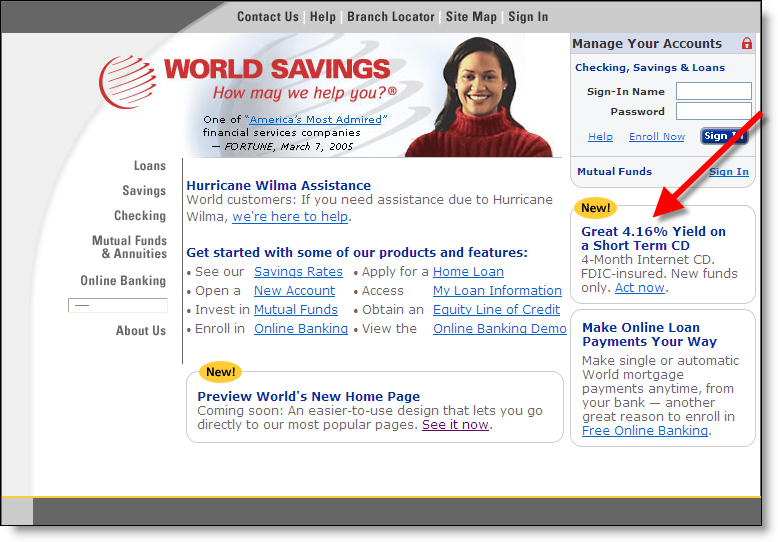Image resolution: width=778 pixels, height=542 pixels.
Task: Open the Help link under Password
Action: tap(600, 136)
